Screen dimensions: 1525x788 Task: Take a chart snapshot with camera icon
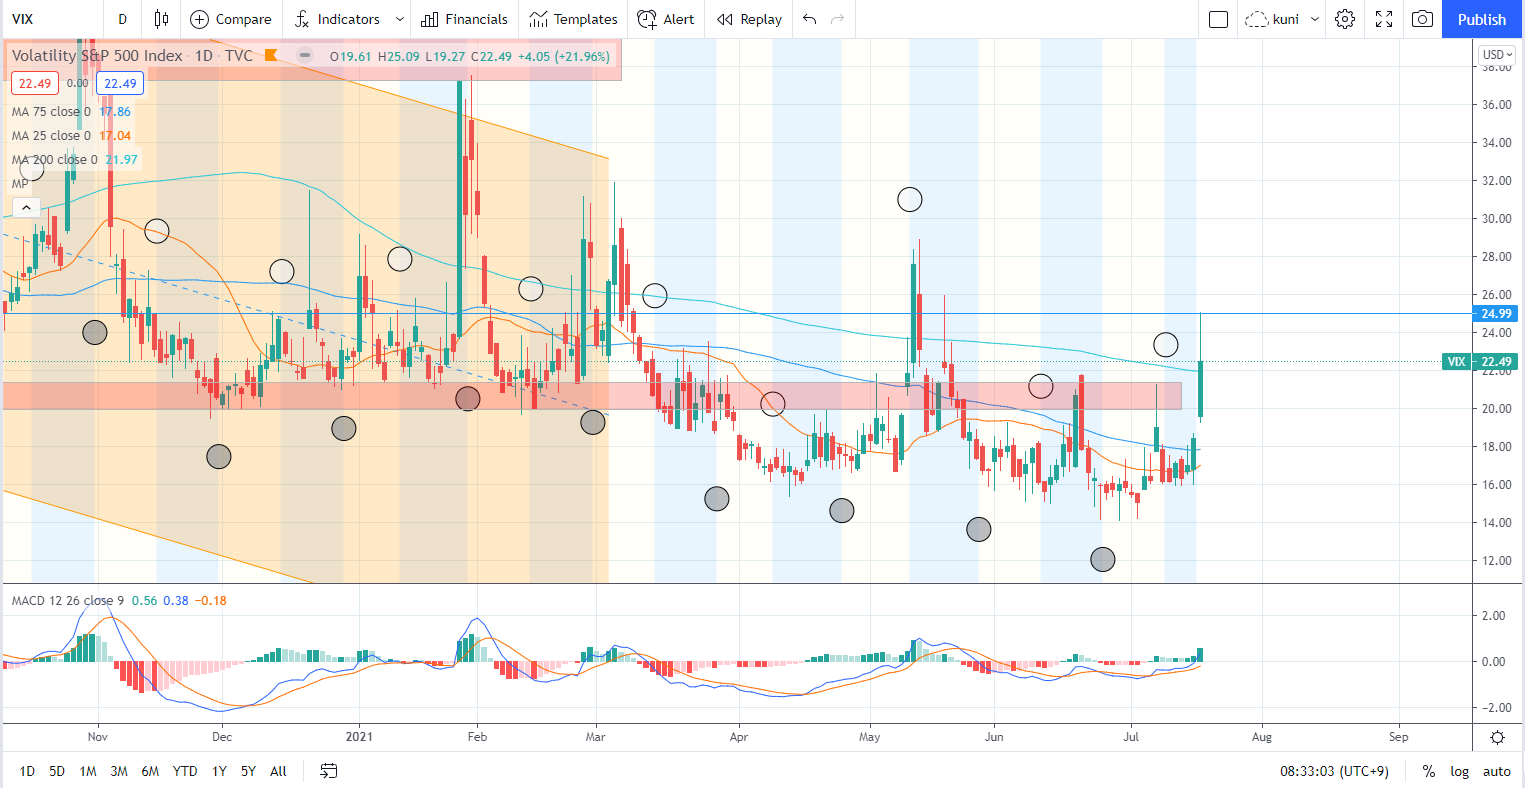(1422, 19)
